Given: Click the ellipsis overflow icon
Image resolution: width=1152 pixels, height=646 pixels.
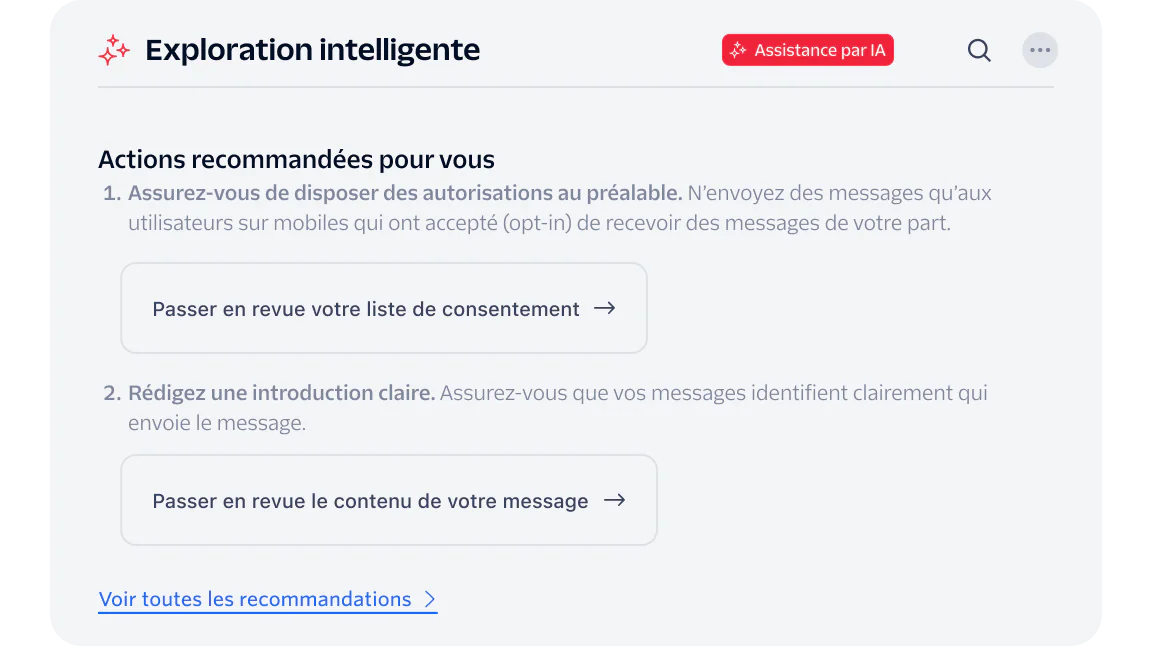Looking at the screenshot, I should point(1040,50).
